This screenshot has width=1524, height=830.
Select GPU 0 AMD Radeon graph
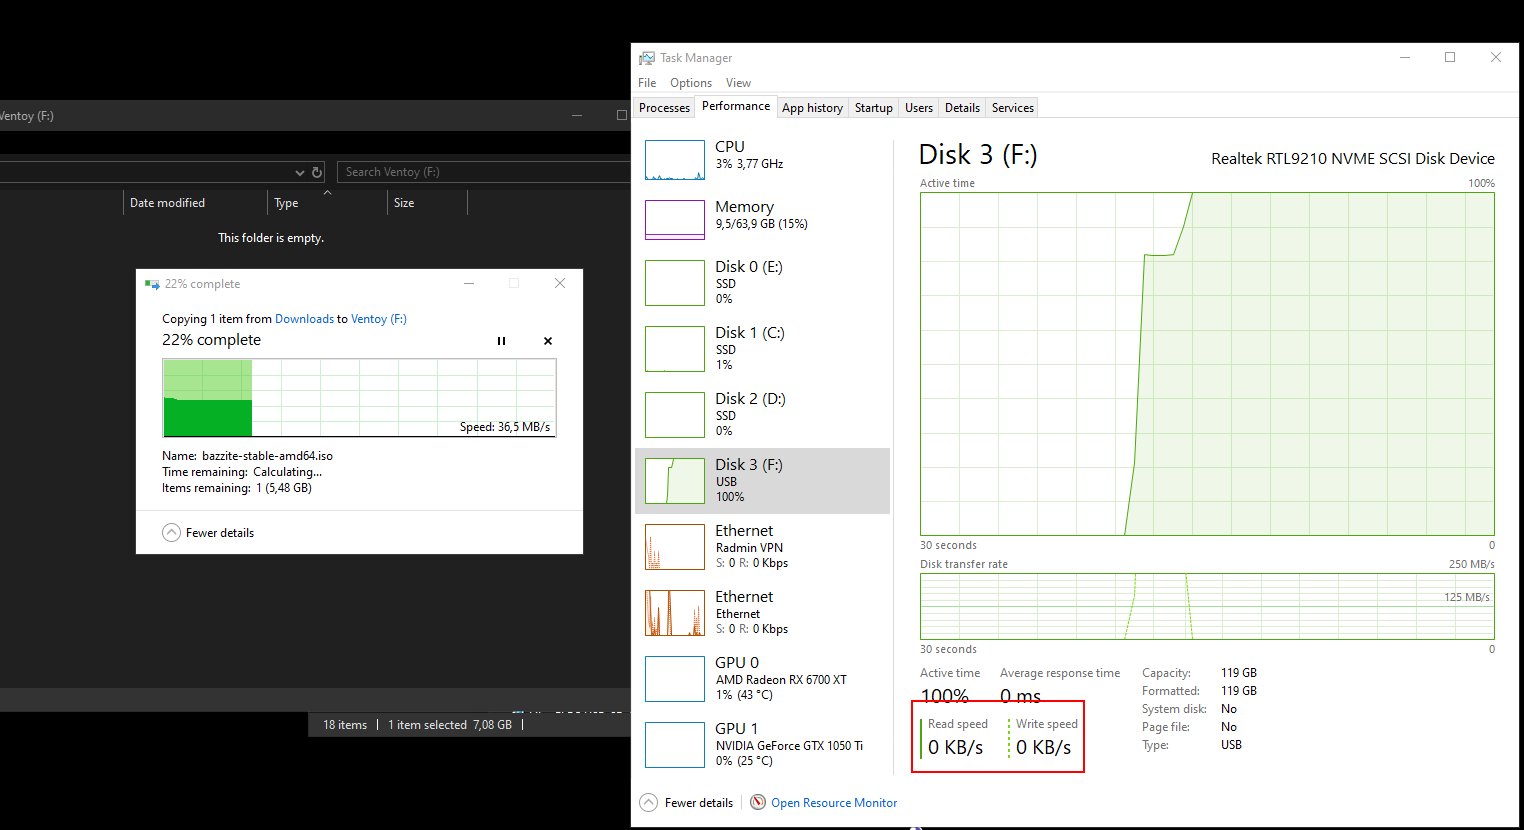pos(674,678)
